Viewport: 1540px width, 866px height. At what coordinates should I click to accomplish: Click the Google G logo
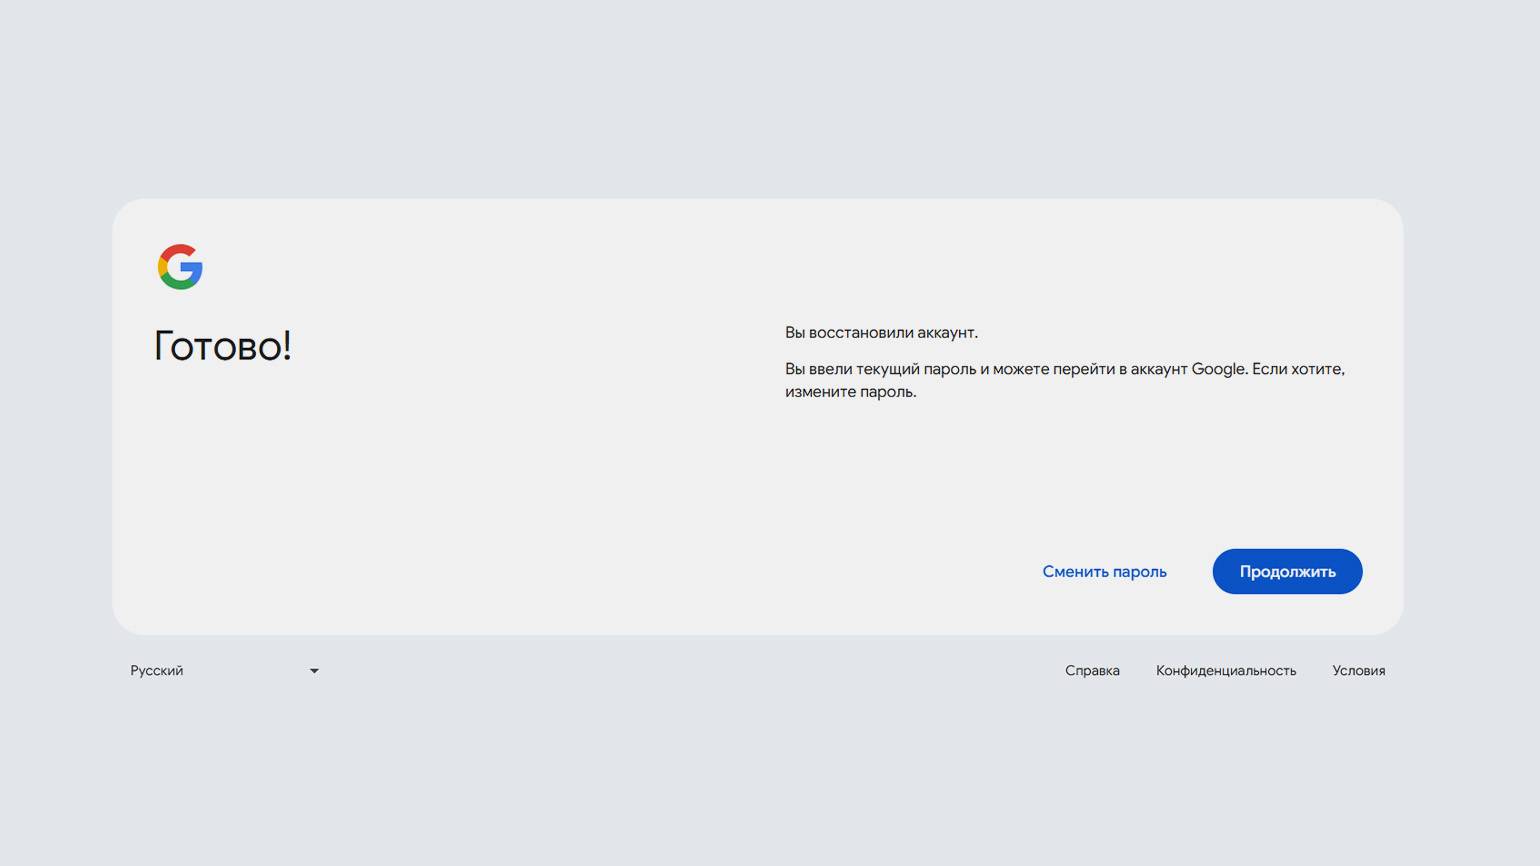[180, 267]
